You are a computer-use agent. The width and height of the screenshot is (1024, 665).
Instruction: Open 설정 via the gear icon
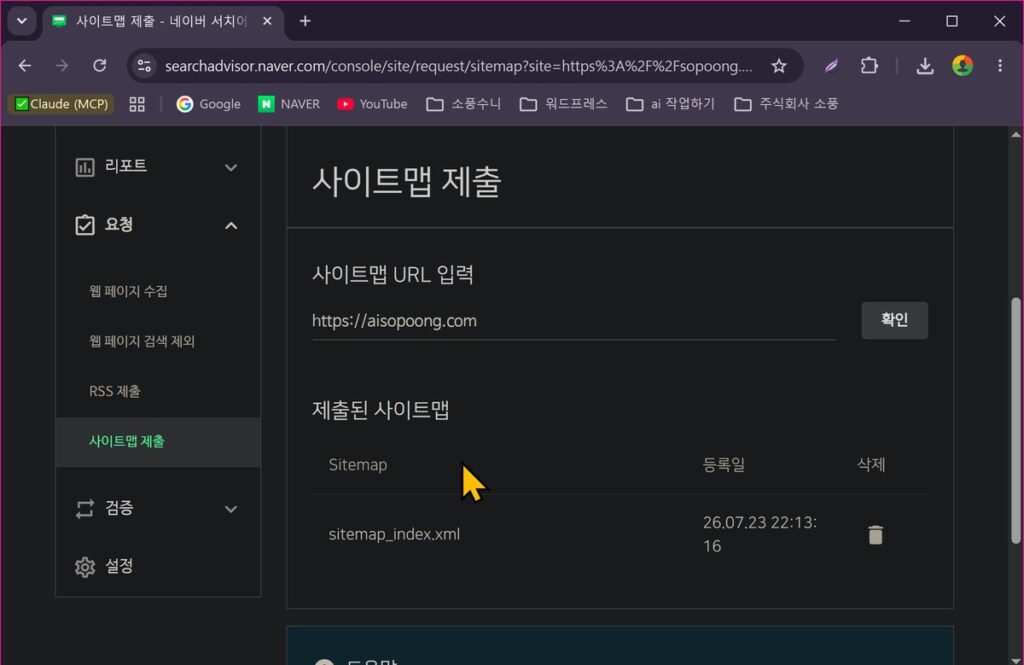[x=85, y=566]
